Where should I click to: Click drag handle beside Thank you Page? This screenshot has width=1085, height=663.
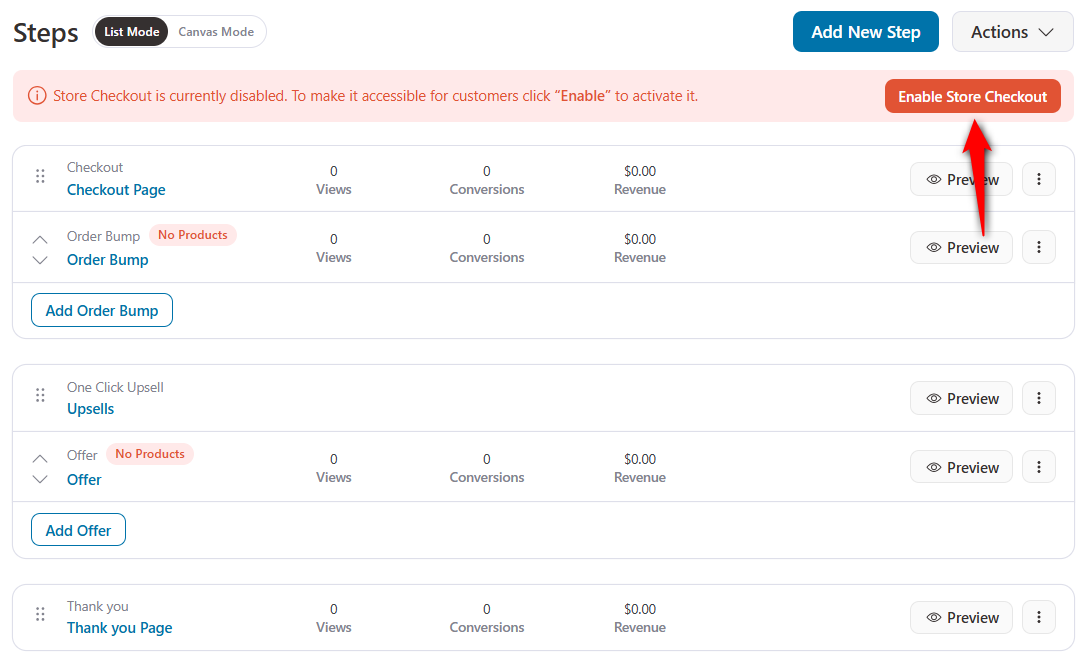[40, 614]
